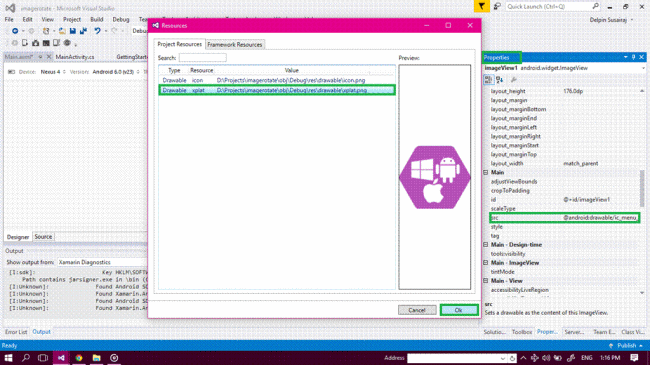This screenshot has height=365, width=650.
Task: Select the xplat drawable resource row
Action: (x=276, y=90)
